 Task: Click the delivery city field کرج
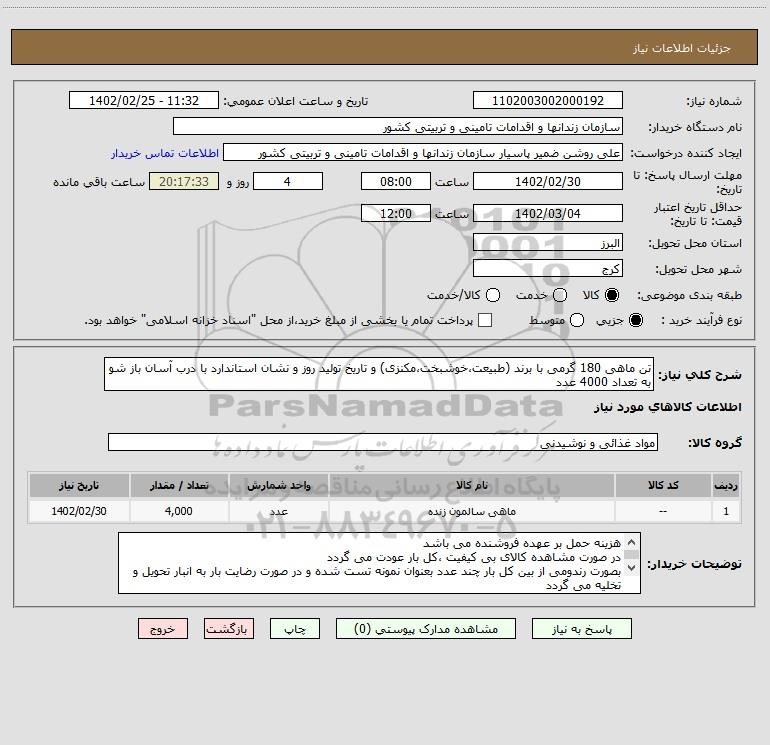pos(548,269)
